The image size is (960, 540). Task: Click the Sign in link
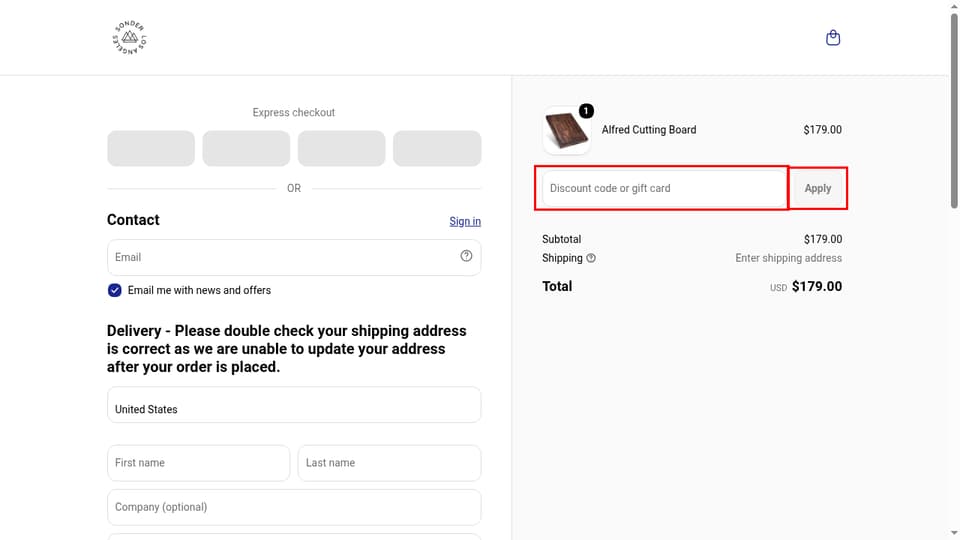click(465, 221)
